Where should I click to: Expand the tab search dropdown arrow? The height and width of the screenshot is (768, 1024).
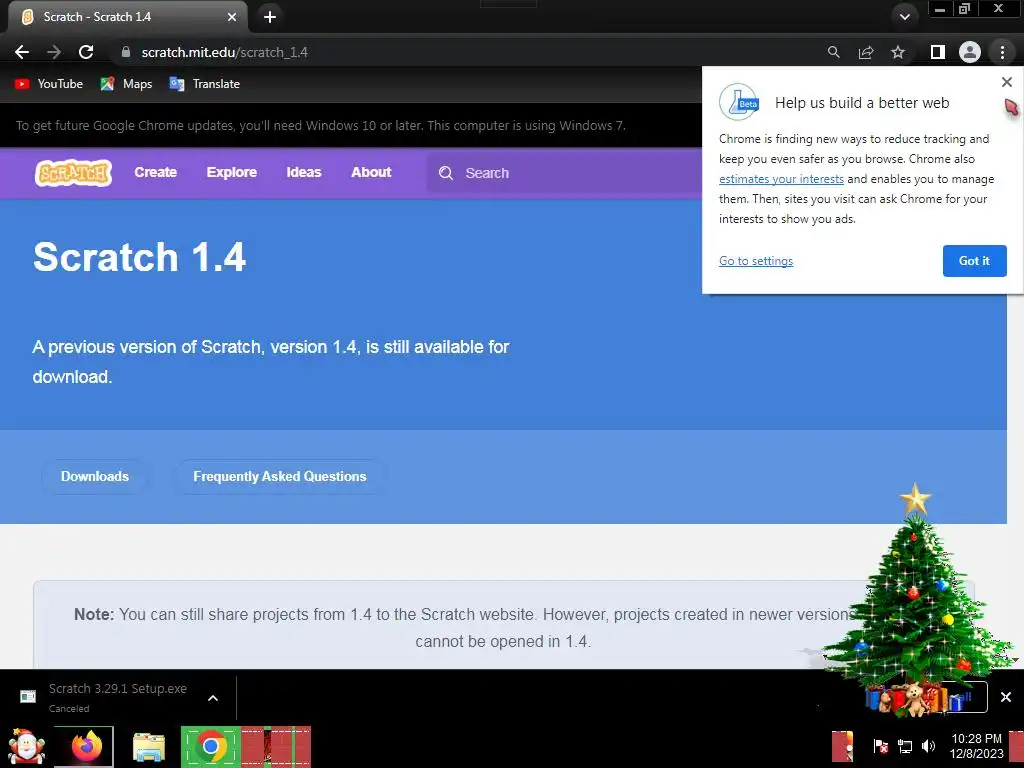click(904, 17)
